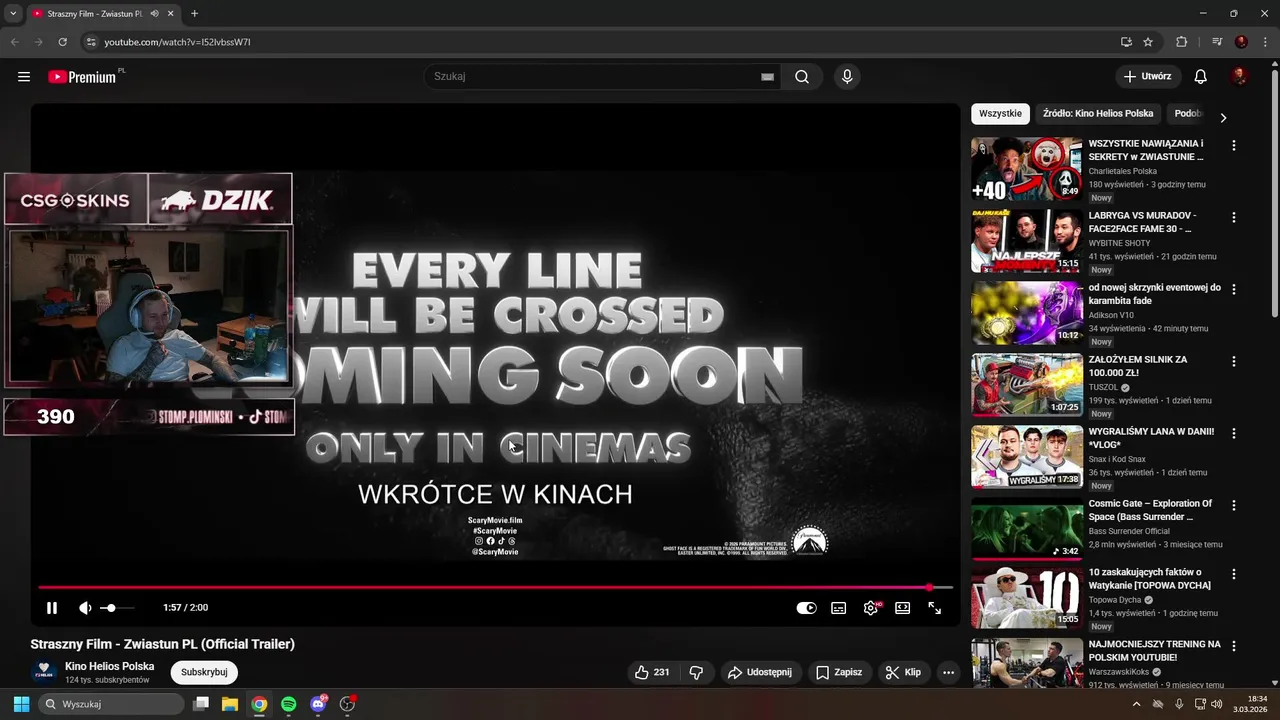Open the account avatar menu
Image resolution: width=1280 pixels, height=720 pixels.
[1239, 77]
